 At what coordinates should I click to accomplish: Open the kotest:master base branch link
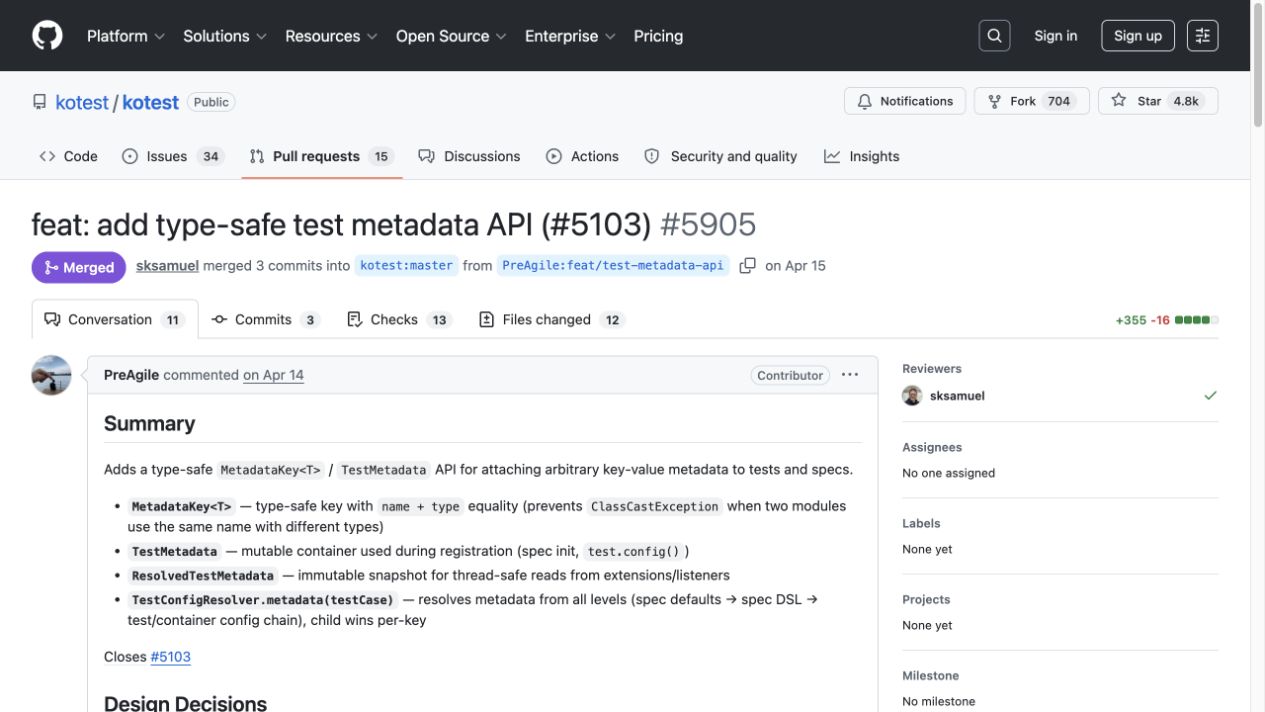click(x=406, y=266)
